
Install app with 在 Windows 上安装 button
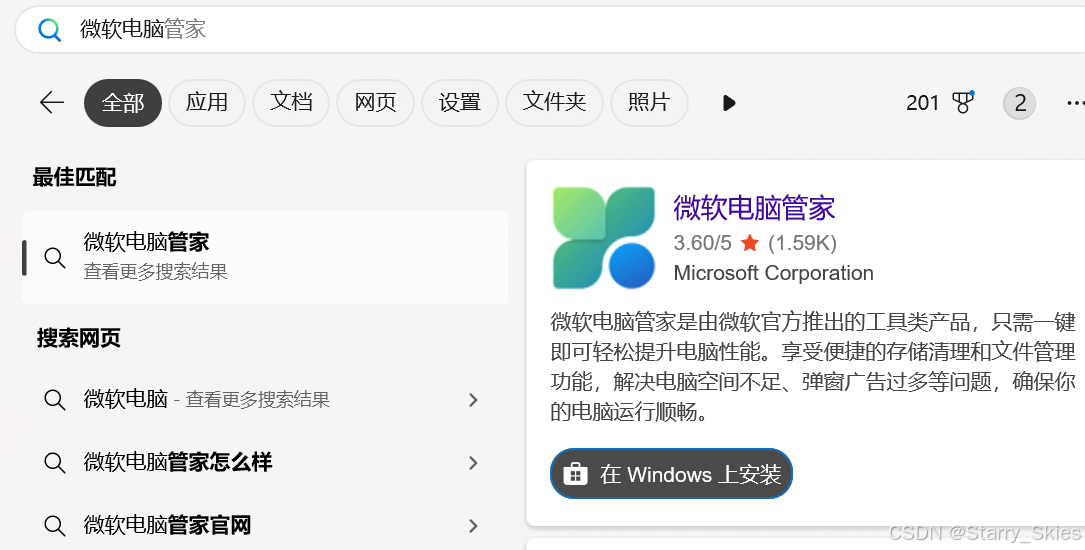671,474
